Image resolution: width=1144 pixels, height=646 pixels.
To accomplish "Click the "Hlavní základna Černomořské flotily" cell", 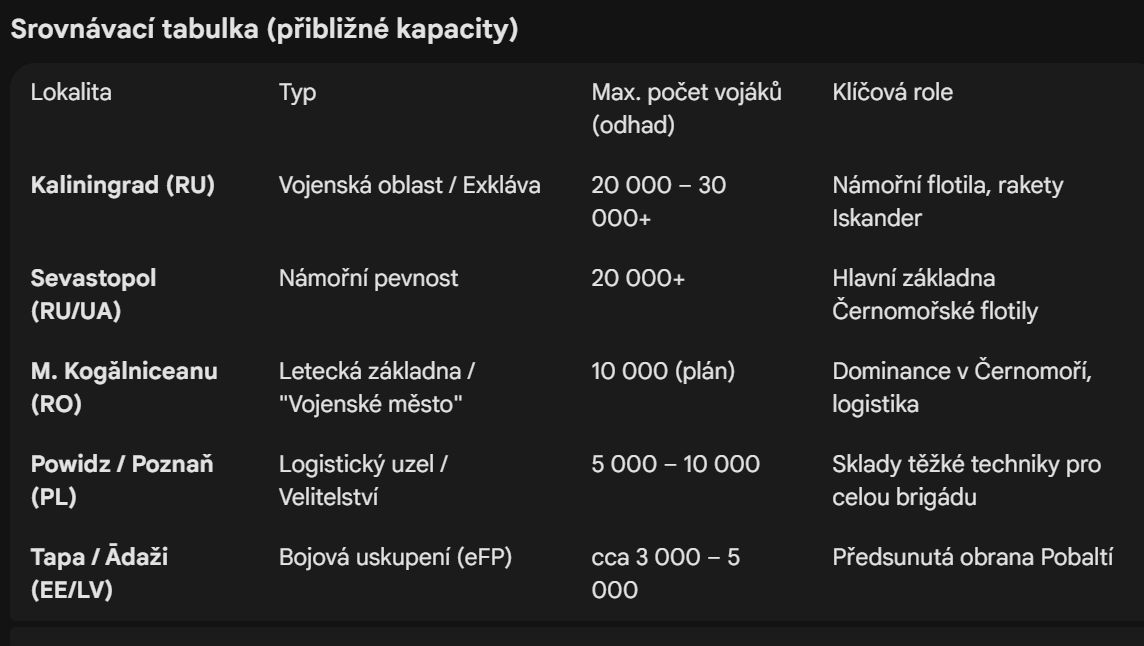I will [x=935, y=294].
